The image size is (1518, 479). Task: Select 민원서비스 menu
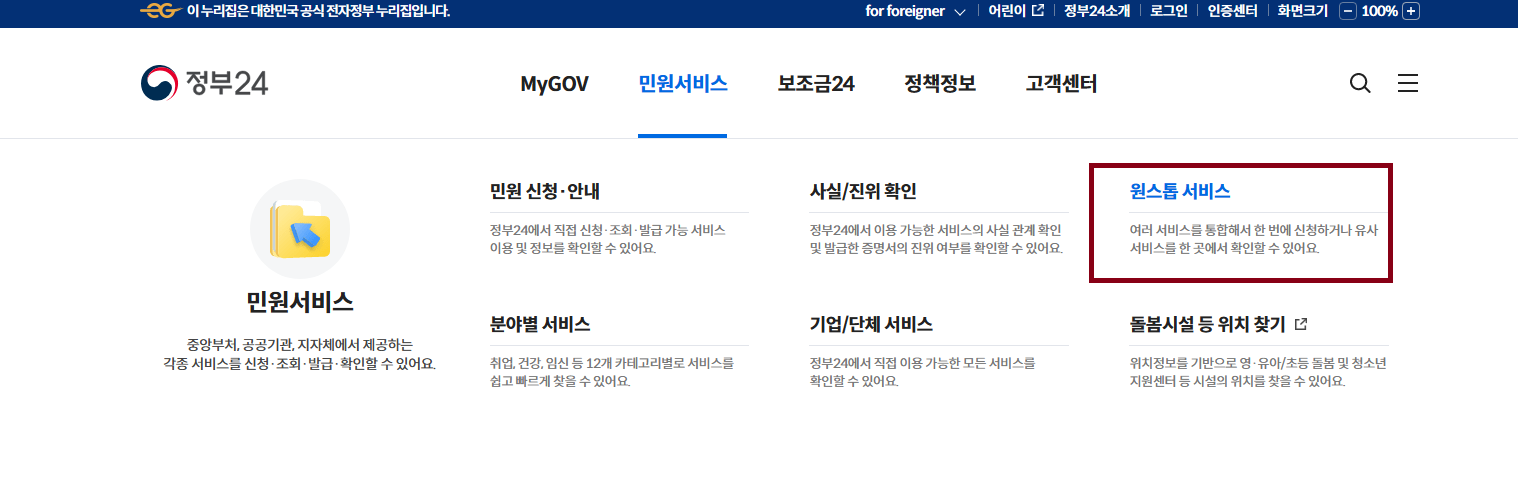click(683, 84)
